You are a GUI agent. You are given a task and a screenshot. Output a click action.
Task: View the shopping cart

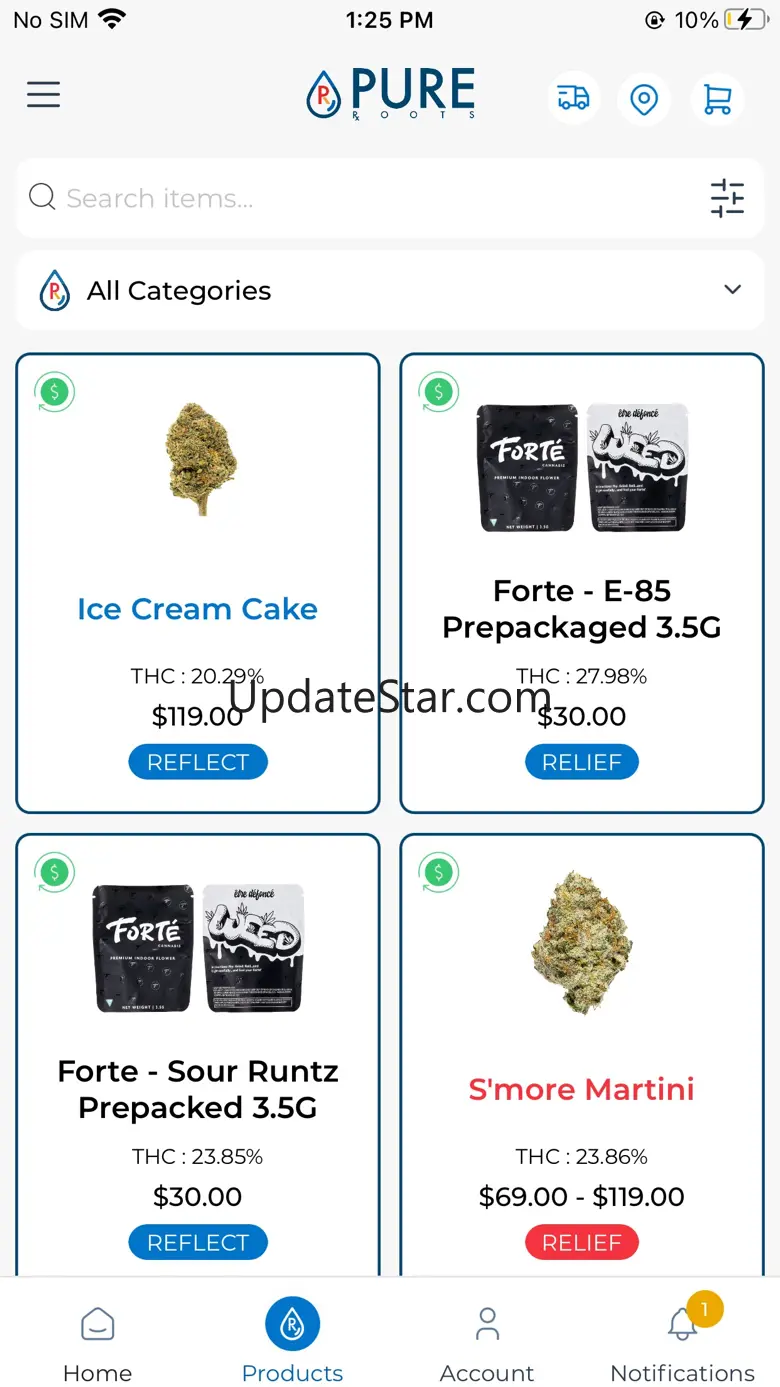(717, 99)
